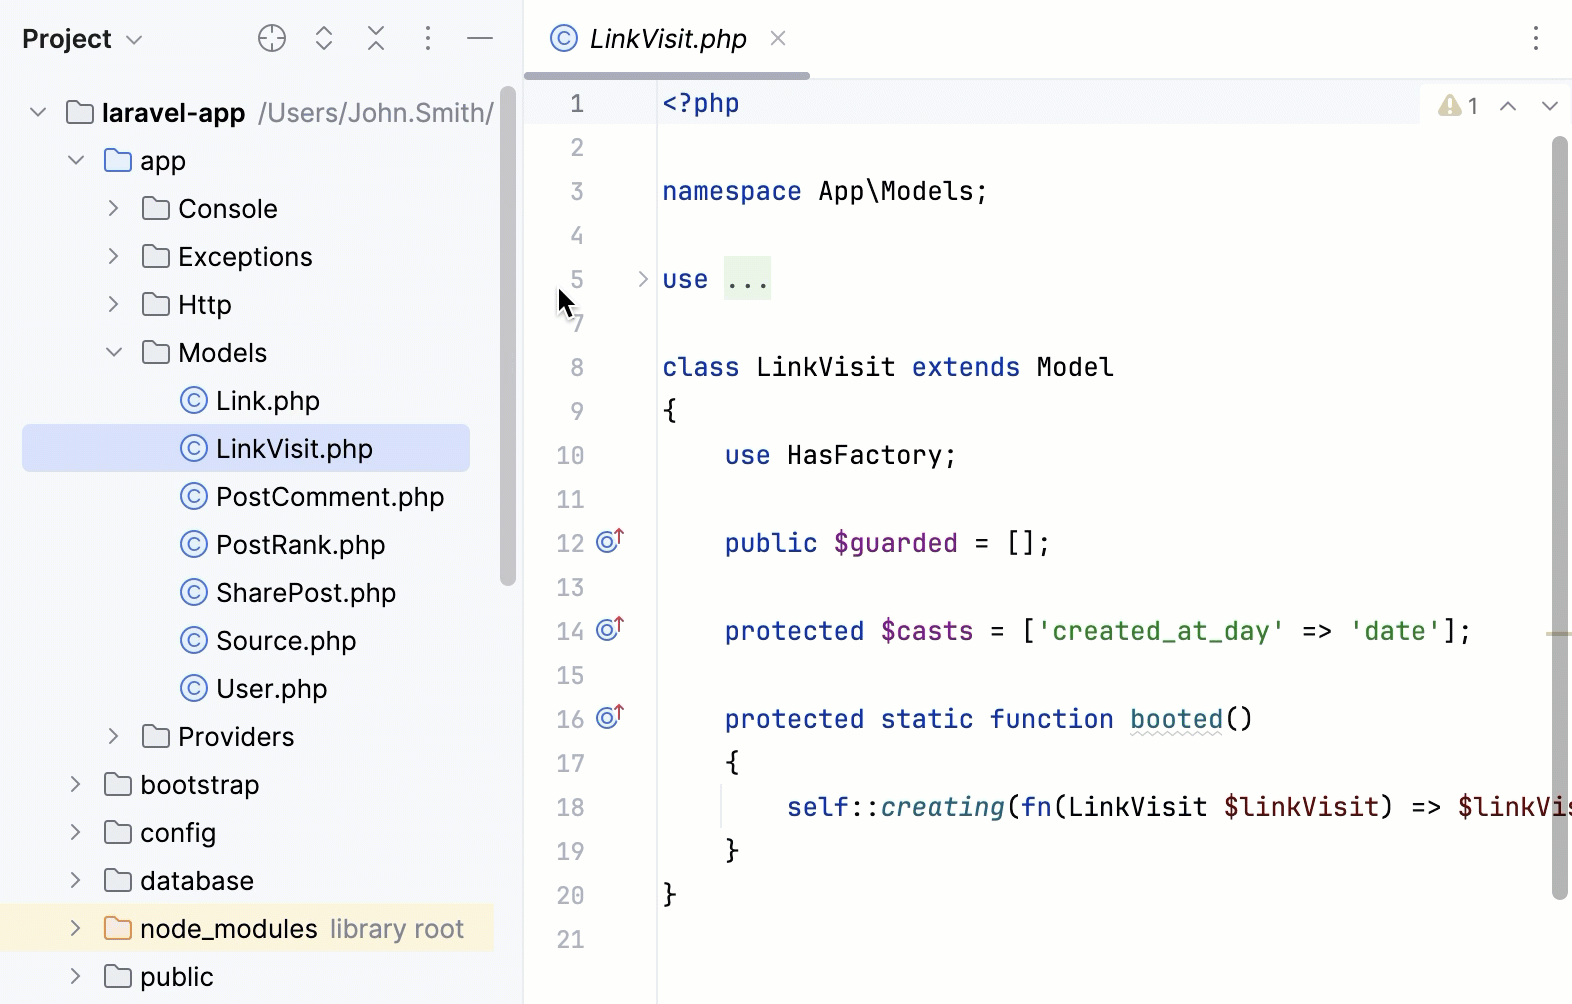The height and width of the screenshot is (1004, 1572).
Task: Open PostComment.php in the project tree
Action: 329,497
